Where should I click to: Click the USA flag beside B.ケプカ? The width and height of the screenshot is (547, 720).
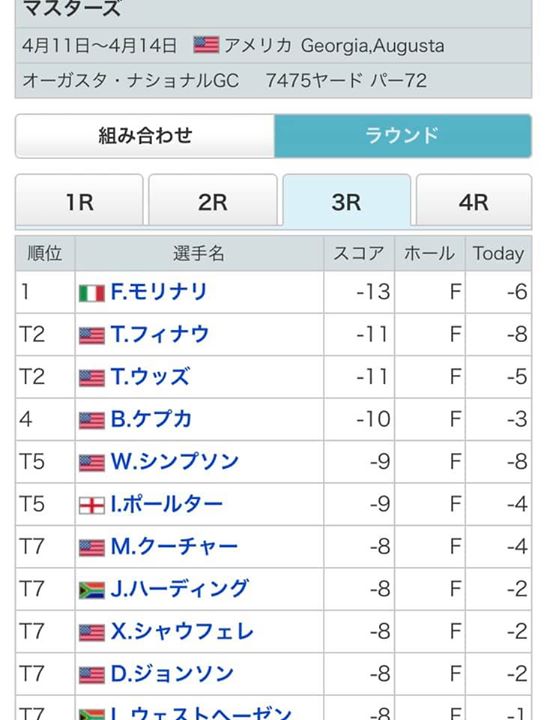click(x=92, y=421)
